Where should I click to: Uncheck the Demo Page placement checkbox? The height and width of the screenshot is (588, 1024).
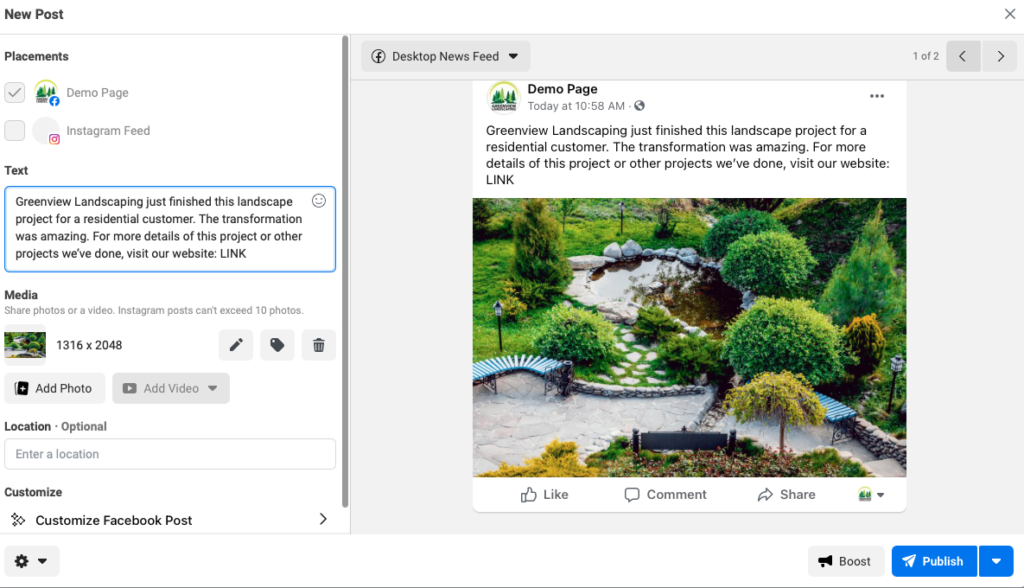tap(14, 92)
